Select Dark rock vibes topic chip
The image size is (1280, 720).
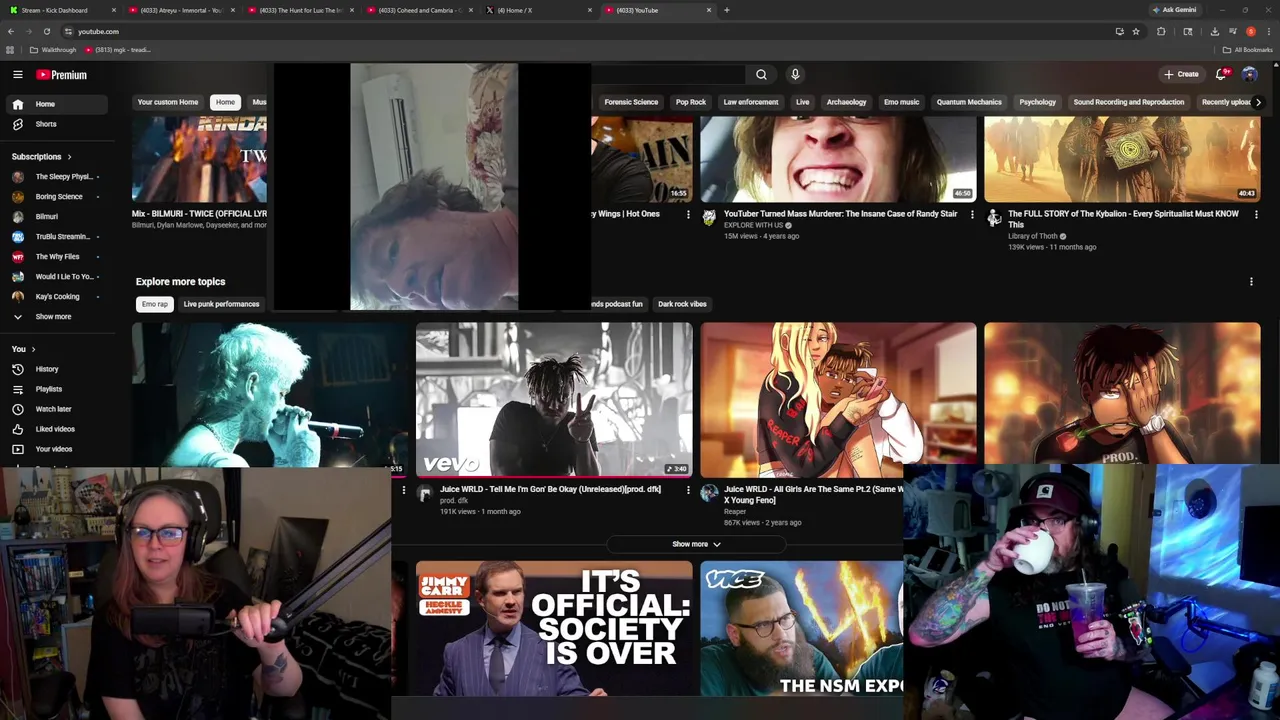682,304
